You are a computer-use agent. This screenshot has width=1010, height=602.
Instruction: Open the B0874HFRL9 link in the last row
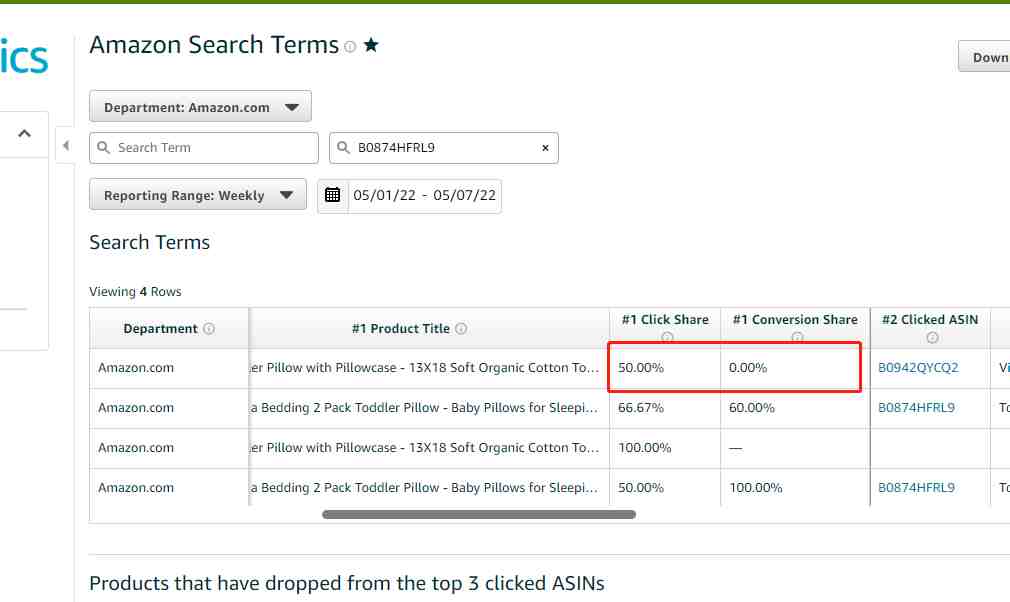[916, 488]
